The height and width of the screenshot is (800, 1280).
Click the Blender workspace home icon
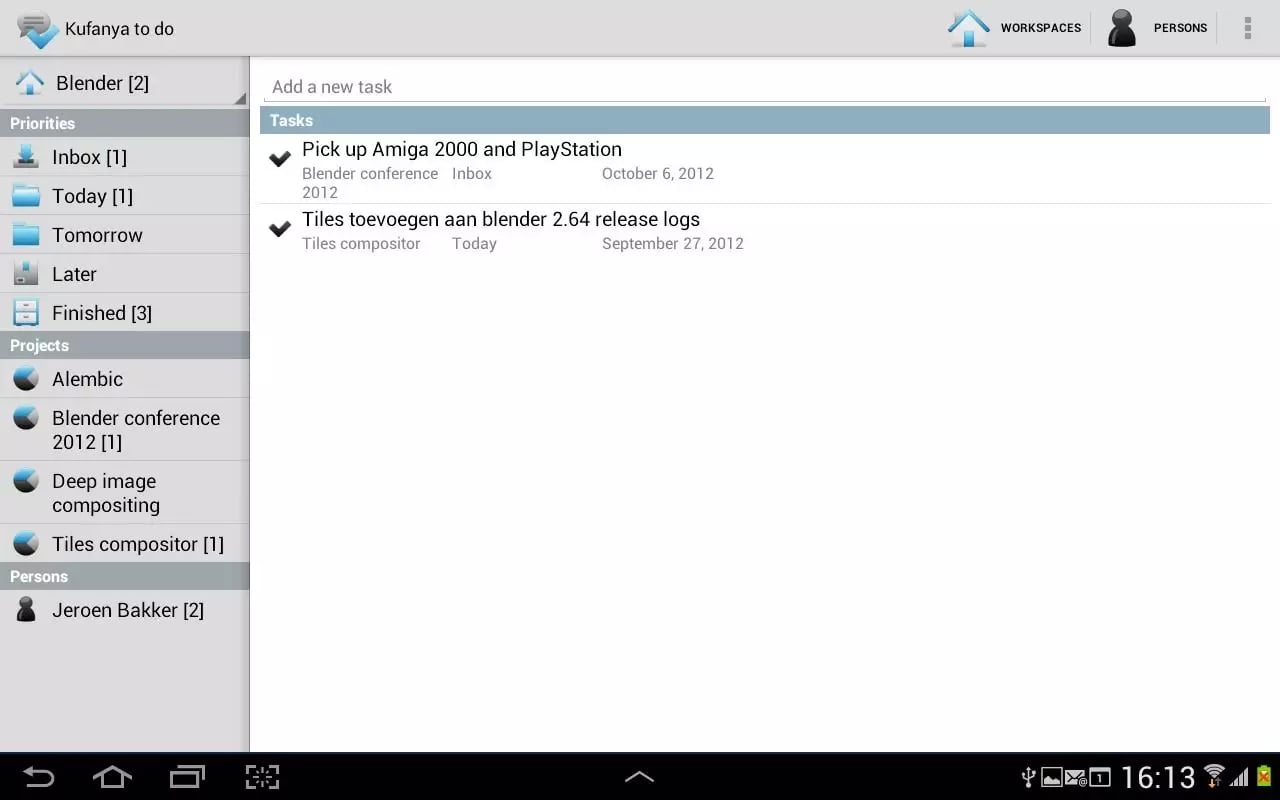(30, 83)
